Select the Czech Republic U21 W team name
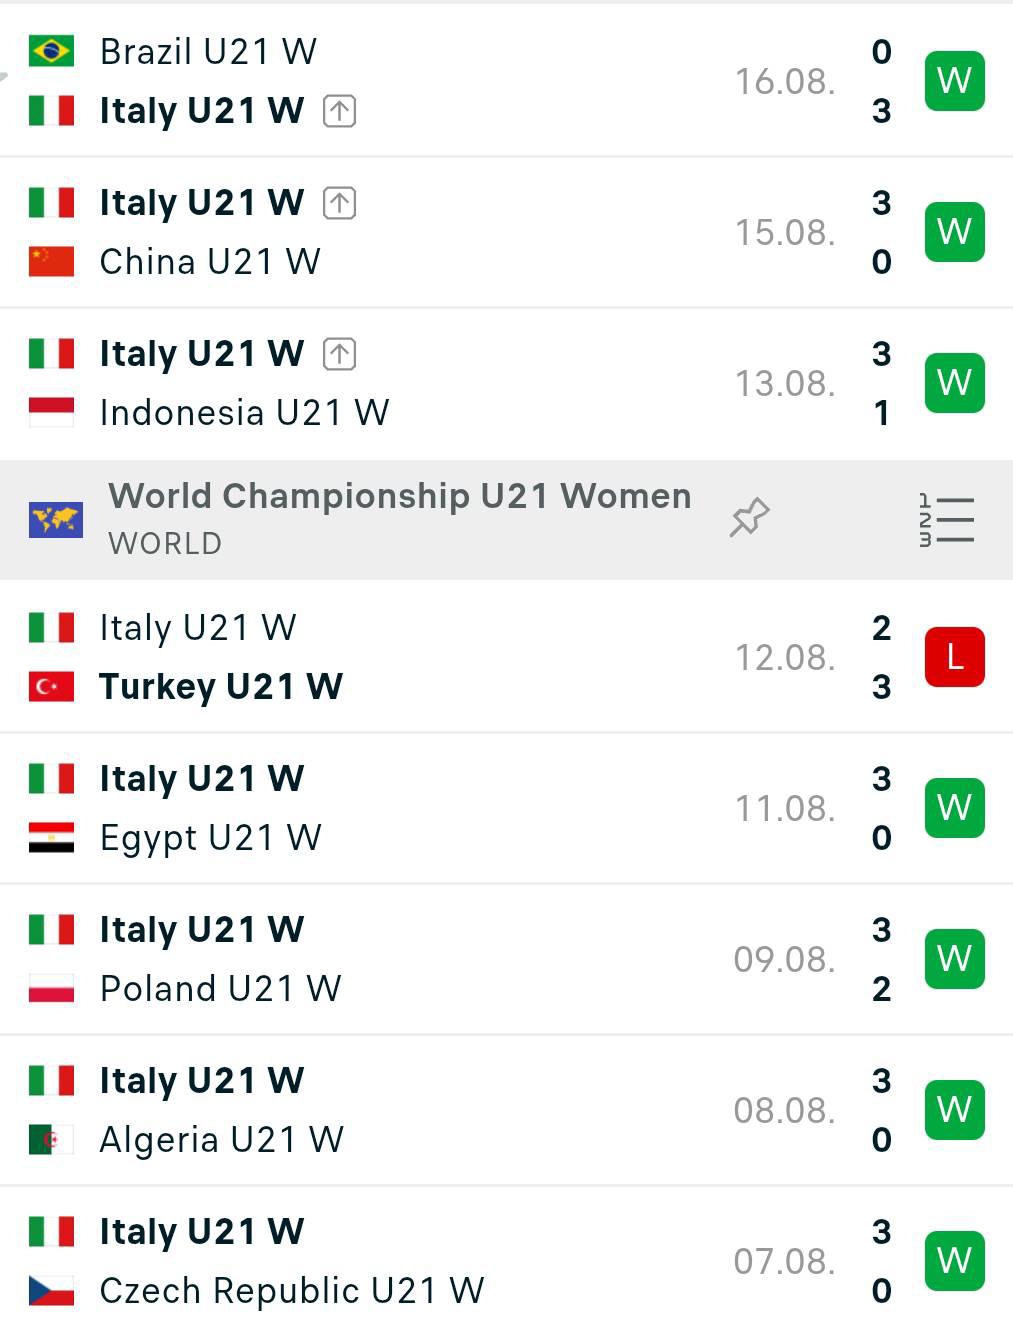 coord(292,1291)
